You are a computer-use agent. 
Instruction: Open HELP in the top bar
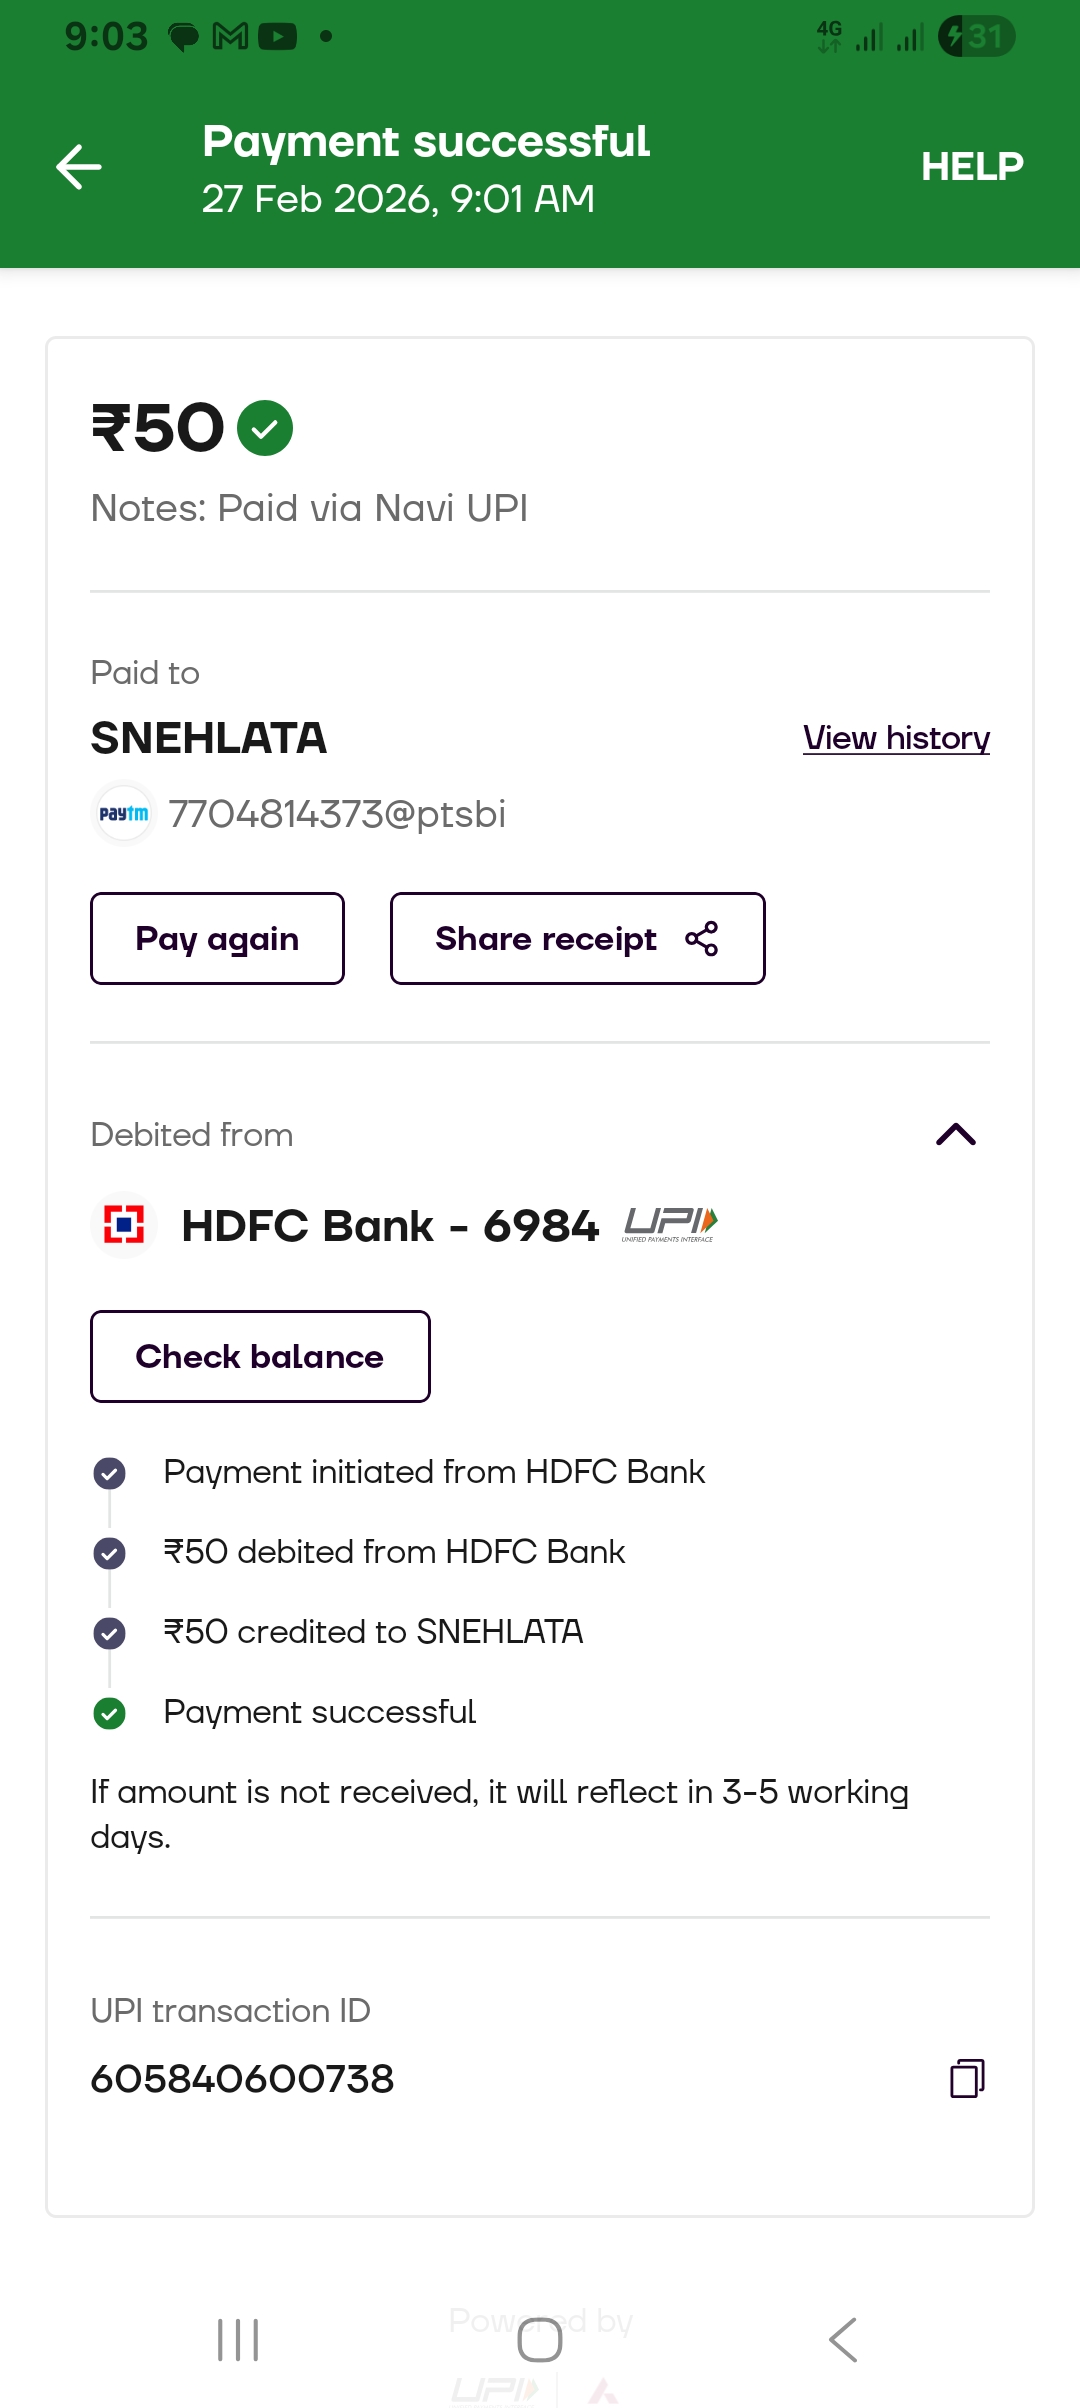(971, 166)
